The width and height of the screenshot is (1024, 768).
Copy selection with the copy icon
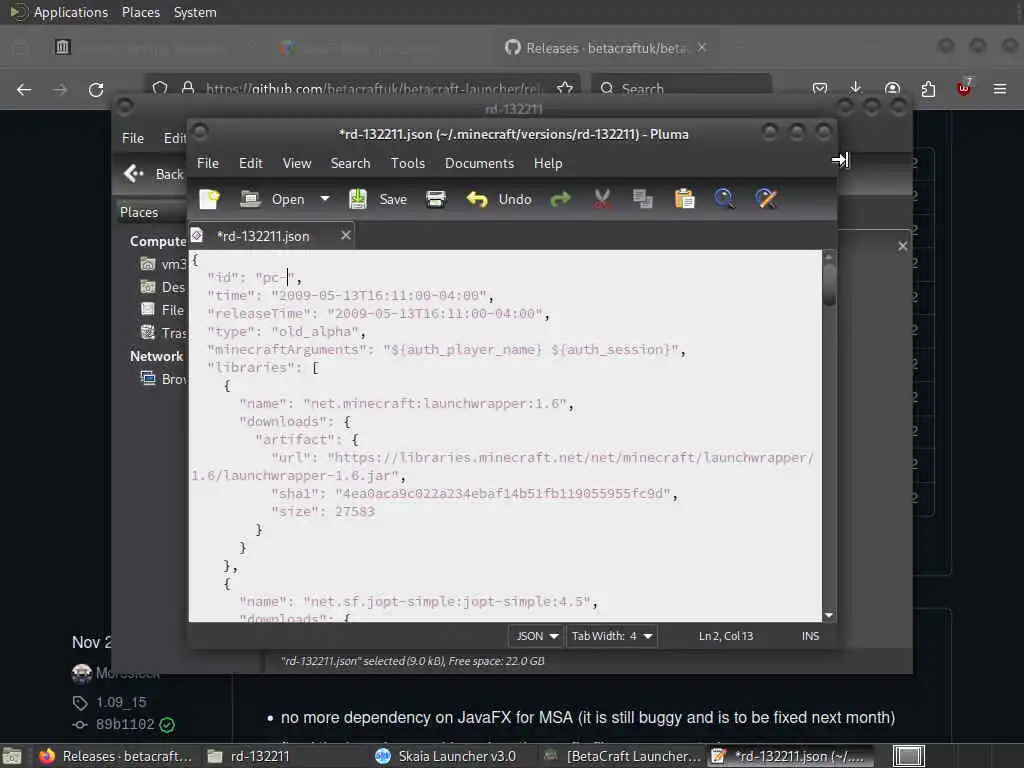(x=643, y=199)
